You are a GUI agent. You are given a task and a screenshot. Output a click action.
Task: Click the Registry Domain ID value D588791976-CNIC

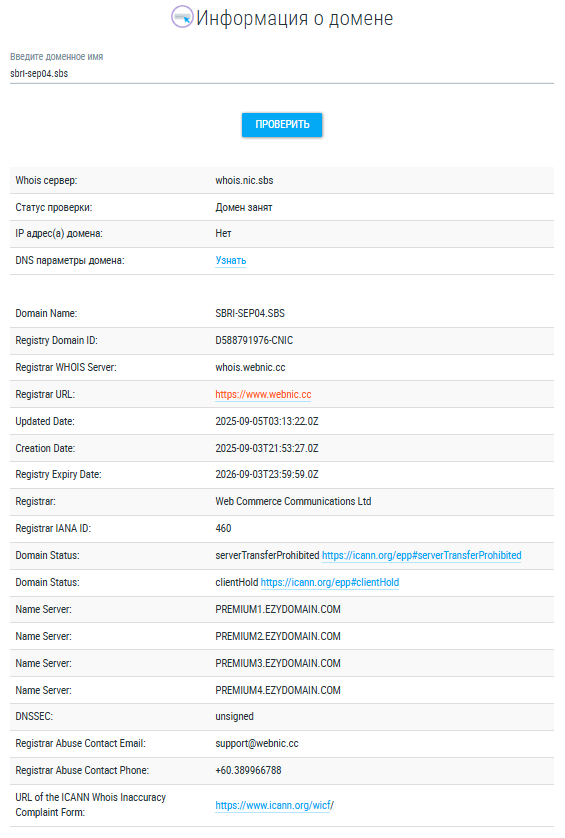click(254, 340)
